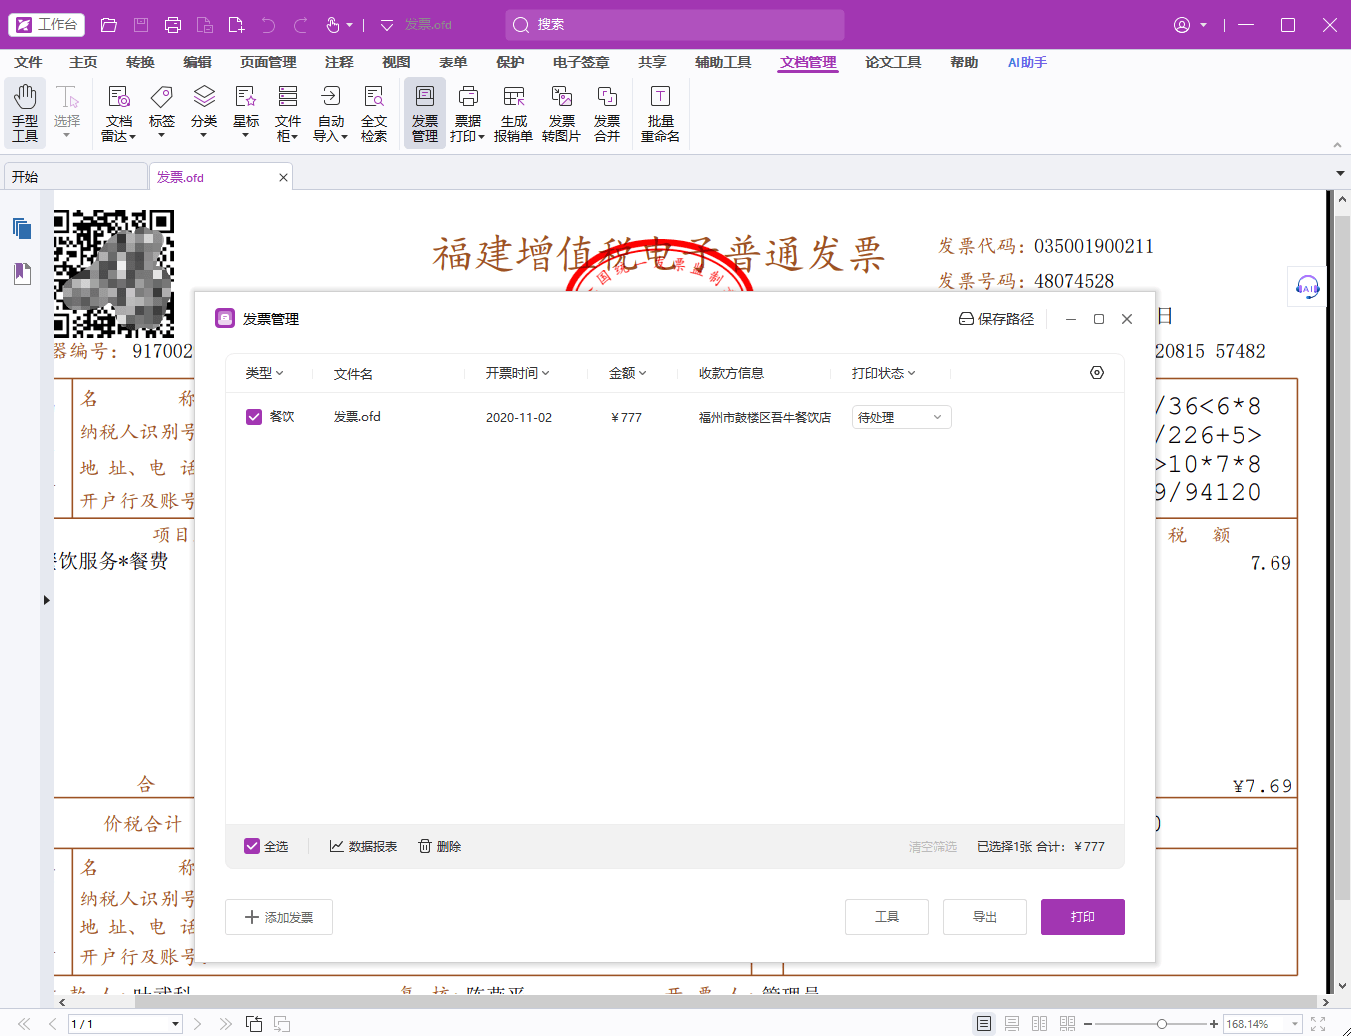Click the Undo arrow in title bar
This screenshot has width=1351, height=1036.
pyautogui.click(x=268, y=25)
